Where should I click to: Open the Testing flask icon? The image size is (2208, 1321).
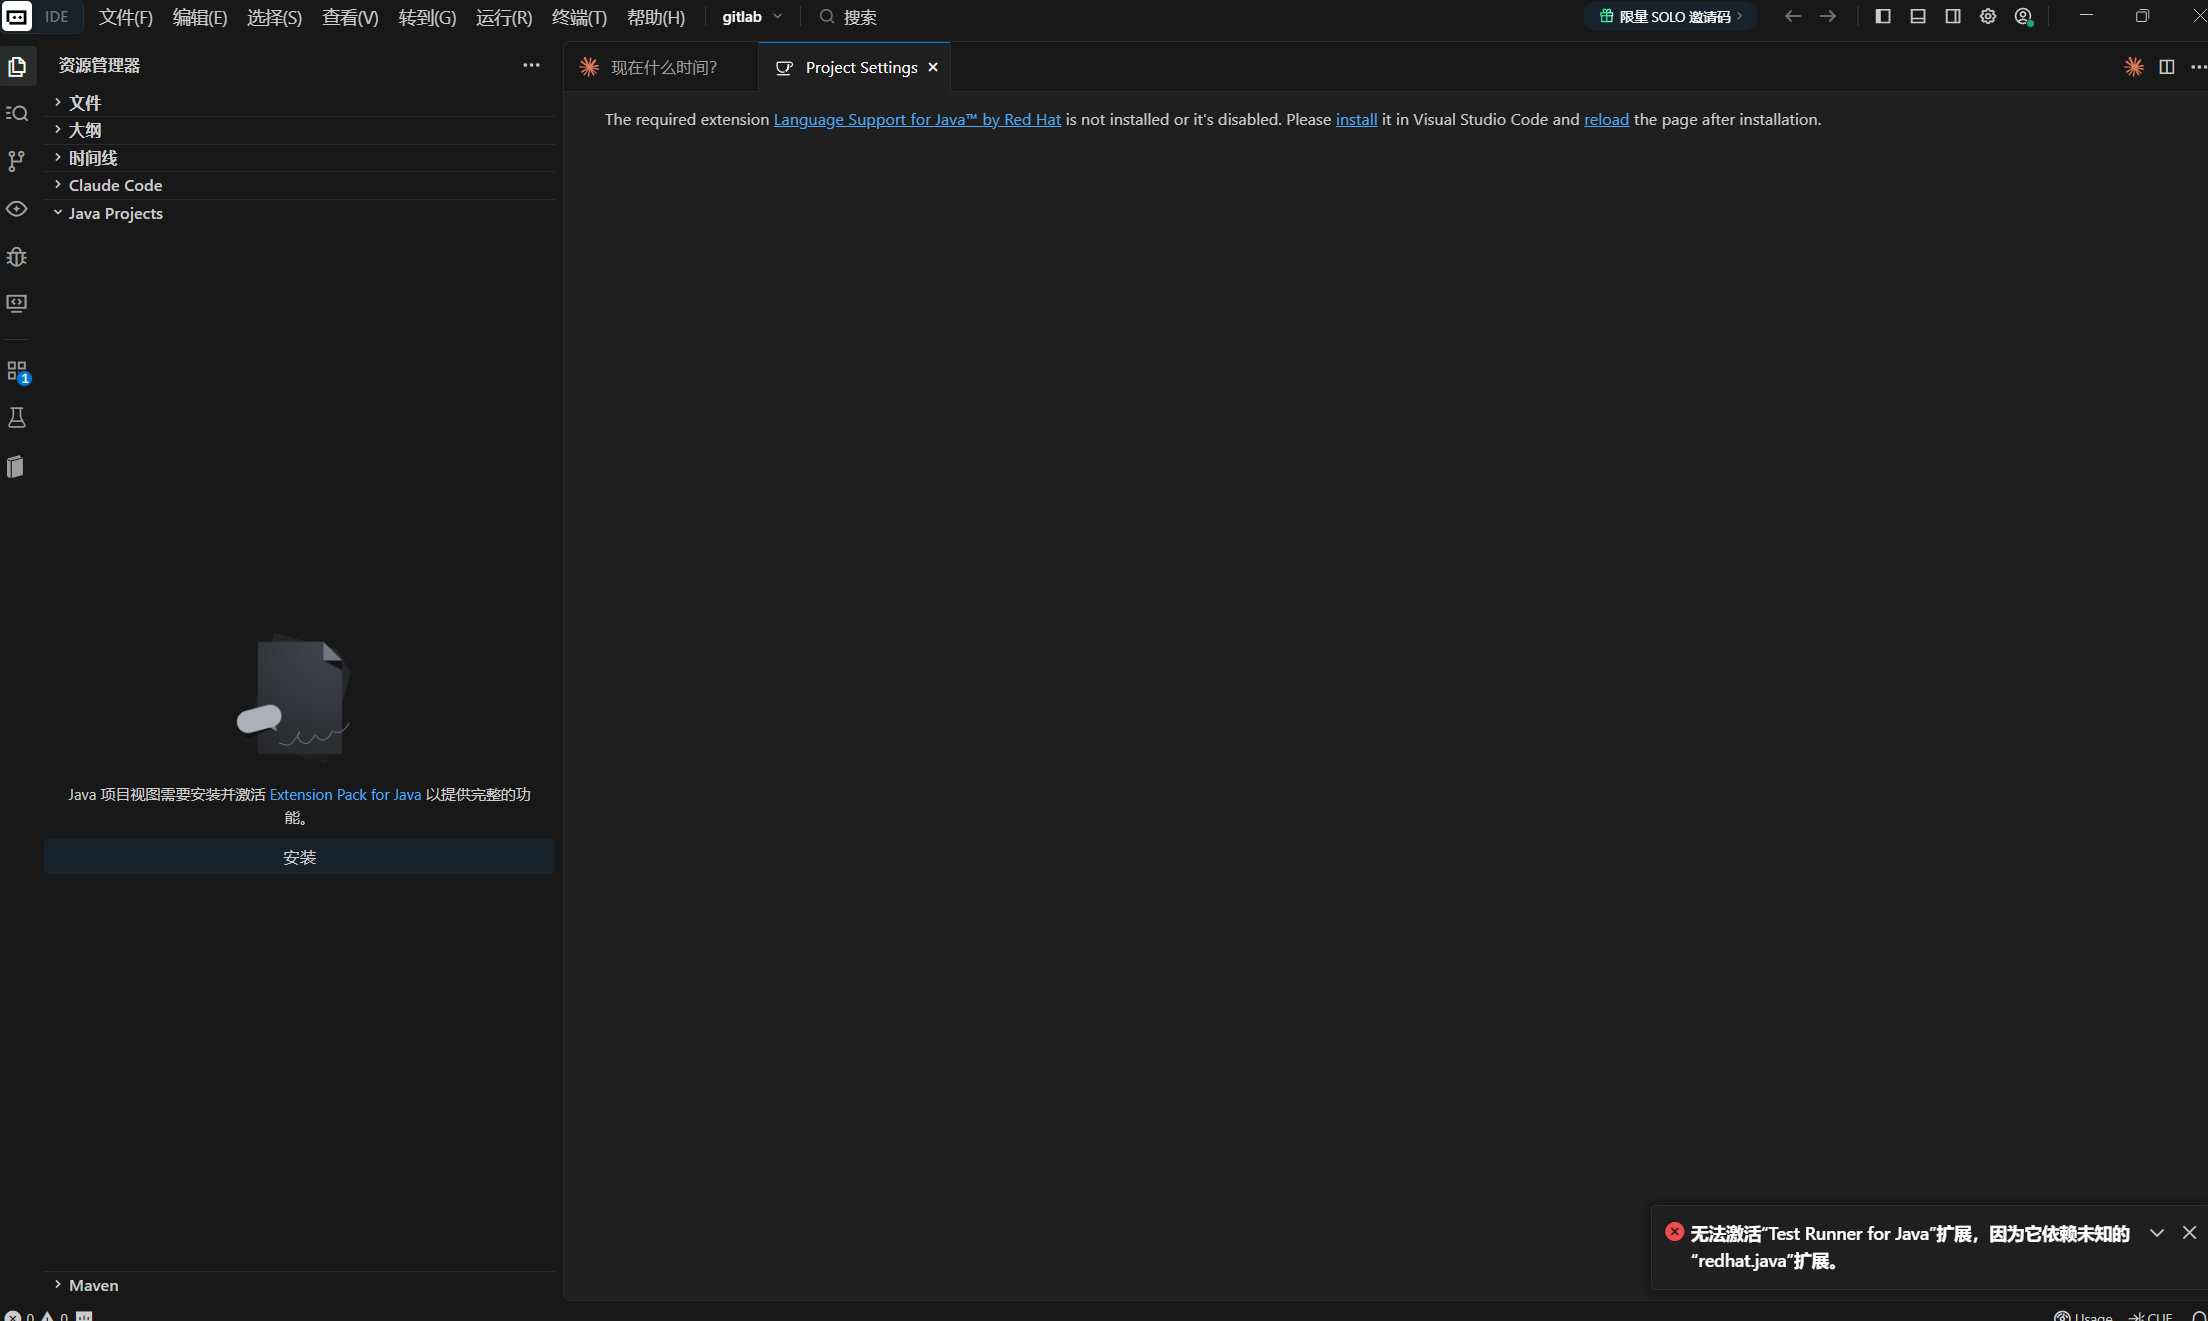[17, 418]
